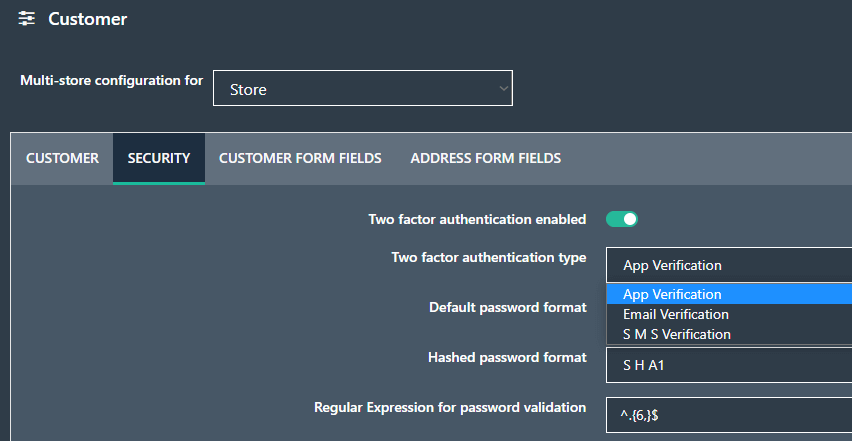This screenshot has width=852, height=441.
Task: Select Email Verification from the dropdown list
Action: [x=729, y=314]
